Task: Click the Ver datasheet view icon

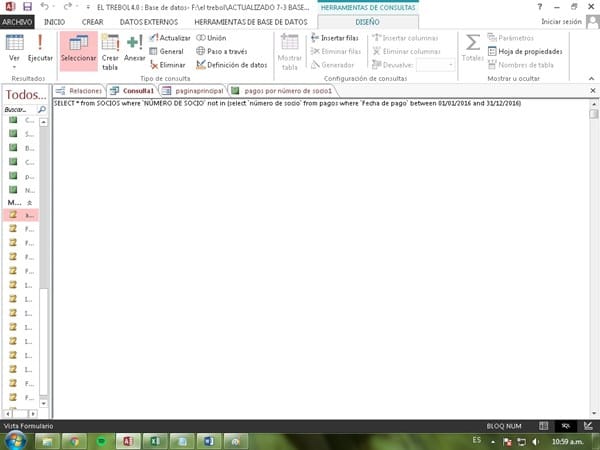Action: pos(14,42)
